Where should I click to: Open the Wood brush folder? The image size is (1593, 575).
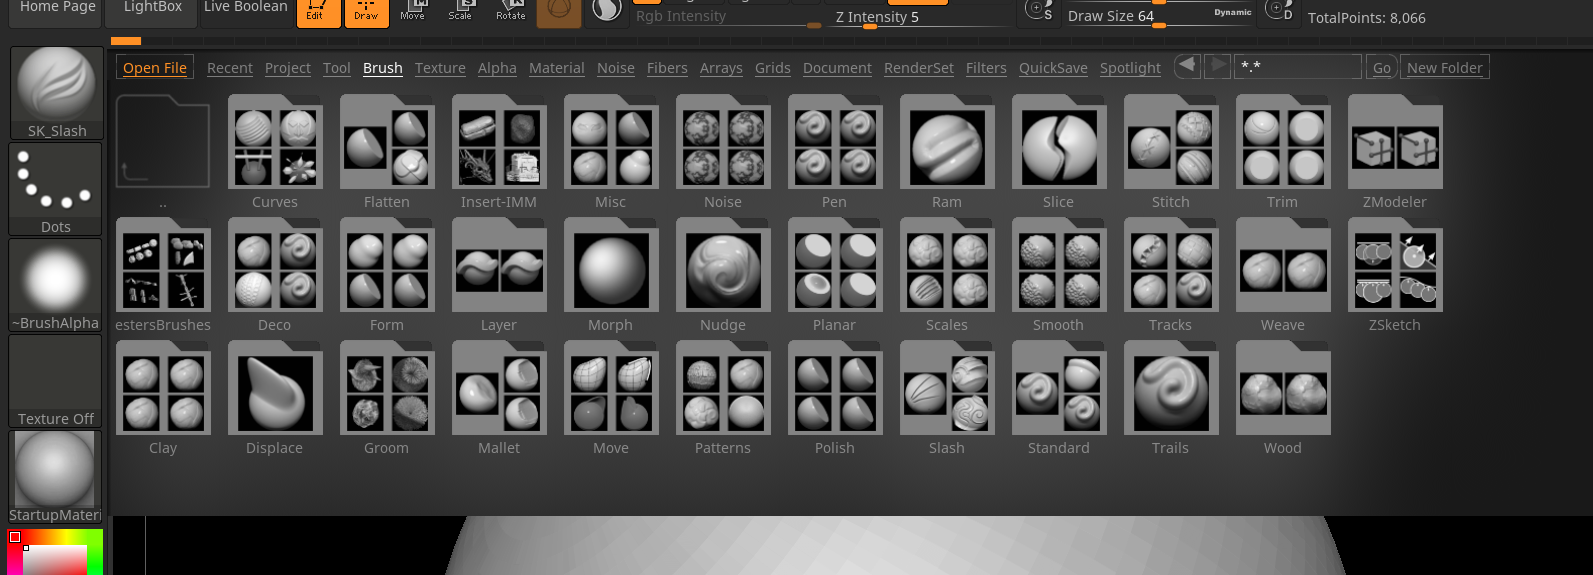tap(1283, 389)
